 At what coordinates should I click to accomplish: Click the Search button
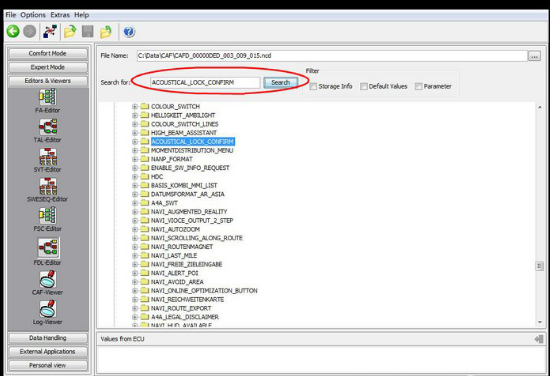click(x=281, y=82)
